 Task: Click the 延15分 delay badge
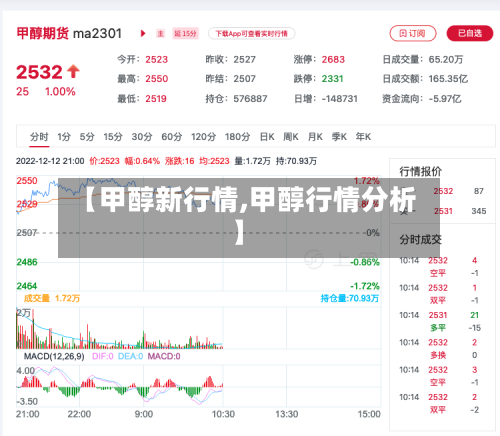pyautogui.click(x=185, y=33)
